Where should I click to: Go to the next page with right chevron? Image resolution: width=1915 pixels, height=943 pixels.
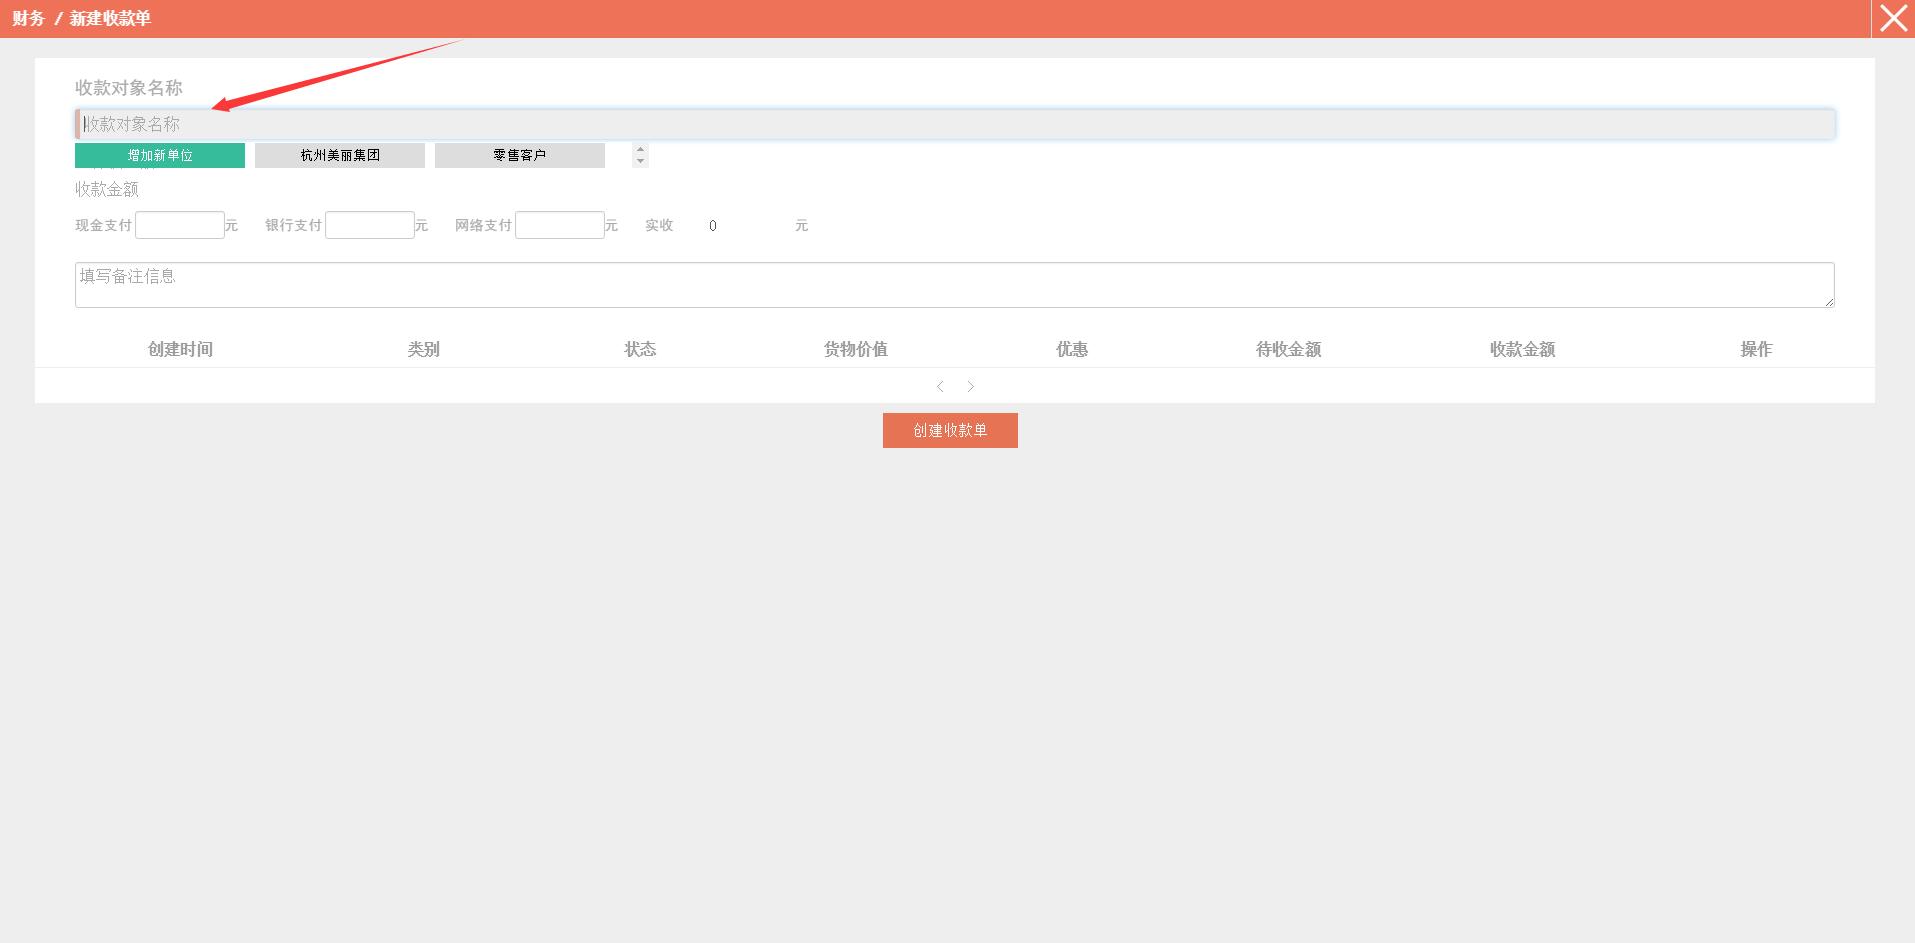[x=970, y=386]
